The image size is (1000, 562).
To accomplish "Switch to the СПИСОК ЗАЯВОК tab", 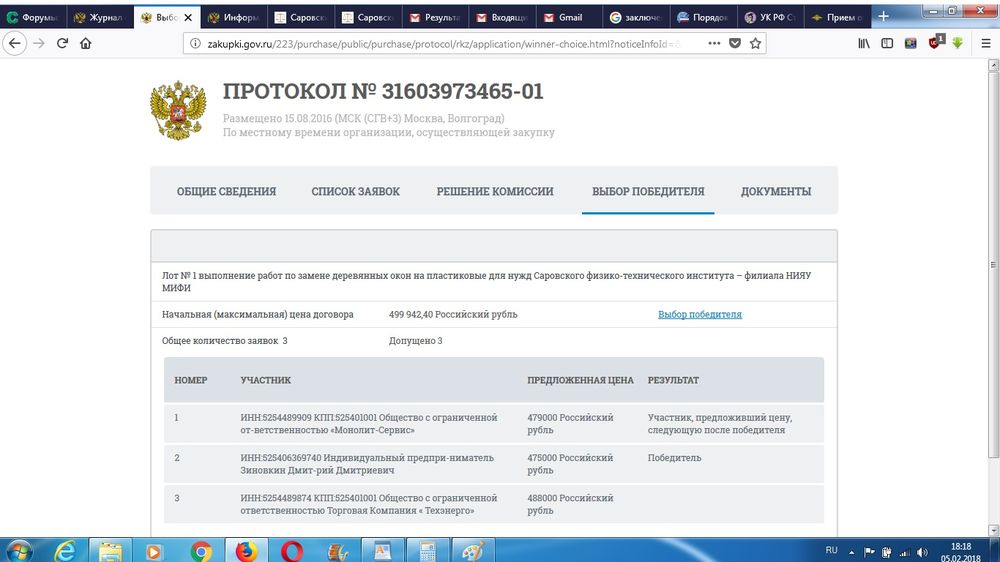I will tap(355, 192).
